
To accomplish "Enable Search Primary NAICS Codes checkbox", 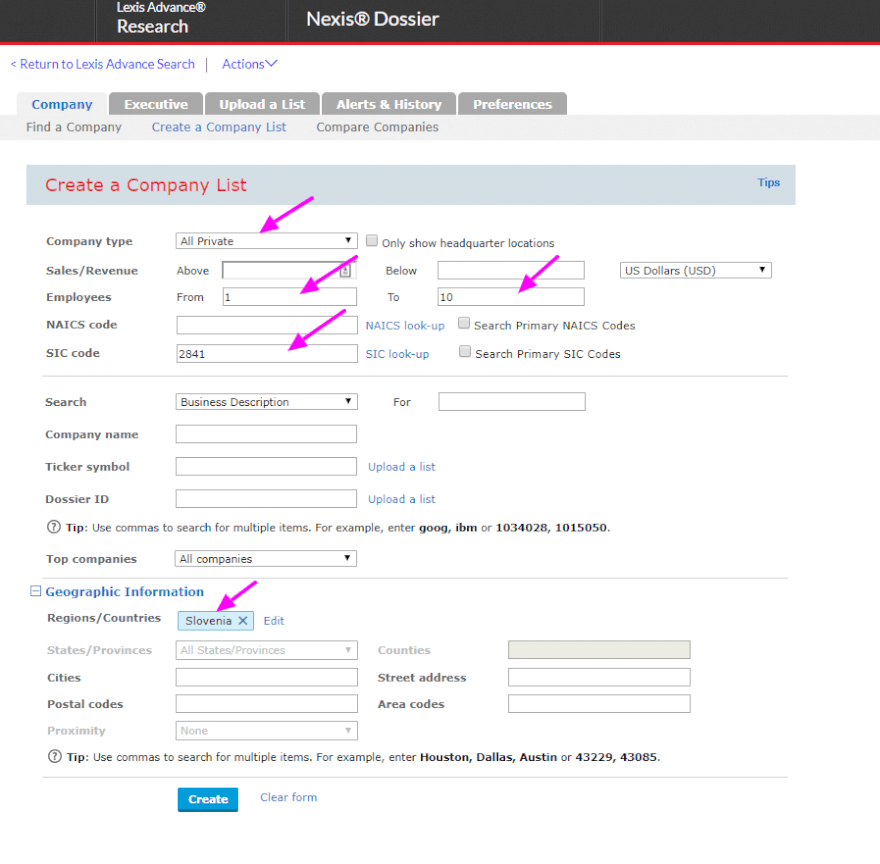I will tap(464, 324).
